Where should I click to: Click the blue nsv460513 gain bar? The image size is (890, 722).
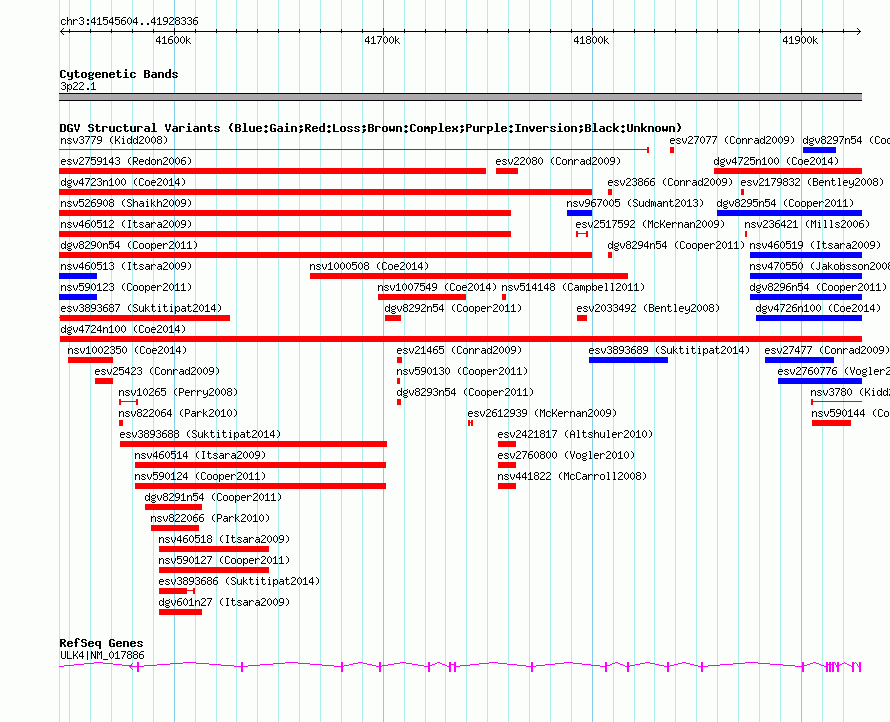[78, 276]
